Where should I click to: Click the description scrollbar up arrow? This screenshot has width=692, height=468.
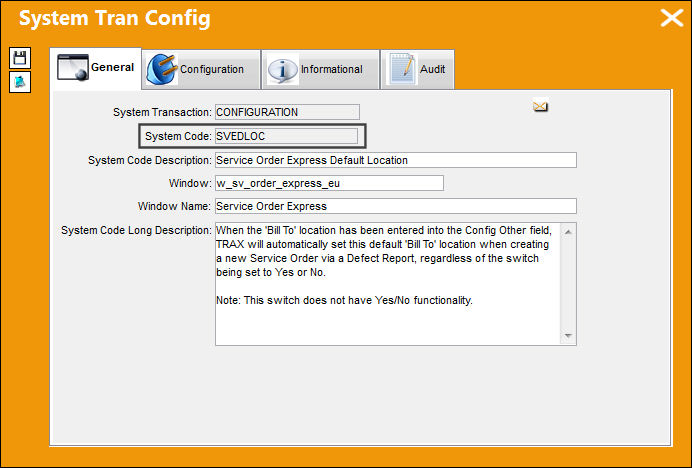(x=568, y=231)
